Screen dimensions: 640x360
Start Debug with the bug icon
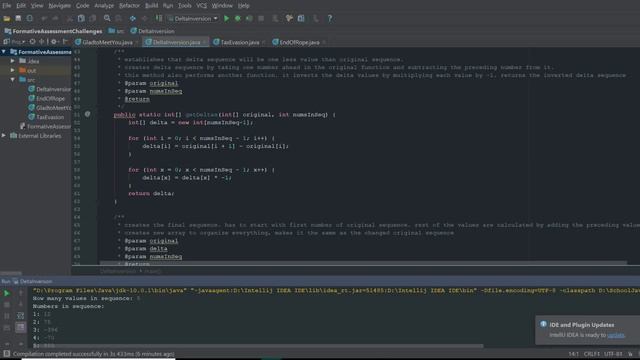tap(238, 18)
